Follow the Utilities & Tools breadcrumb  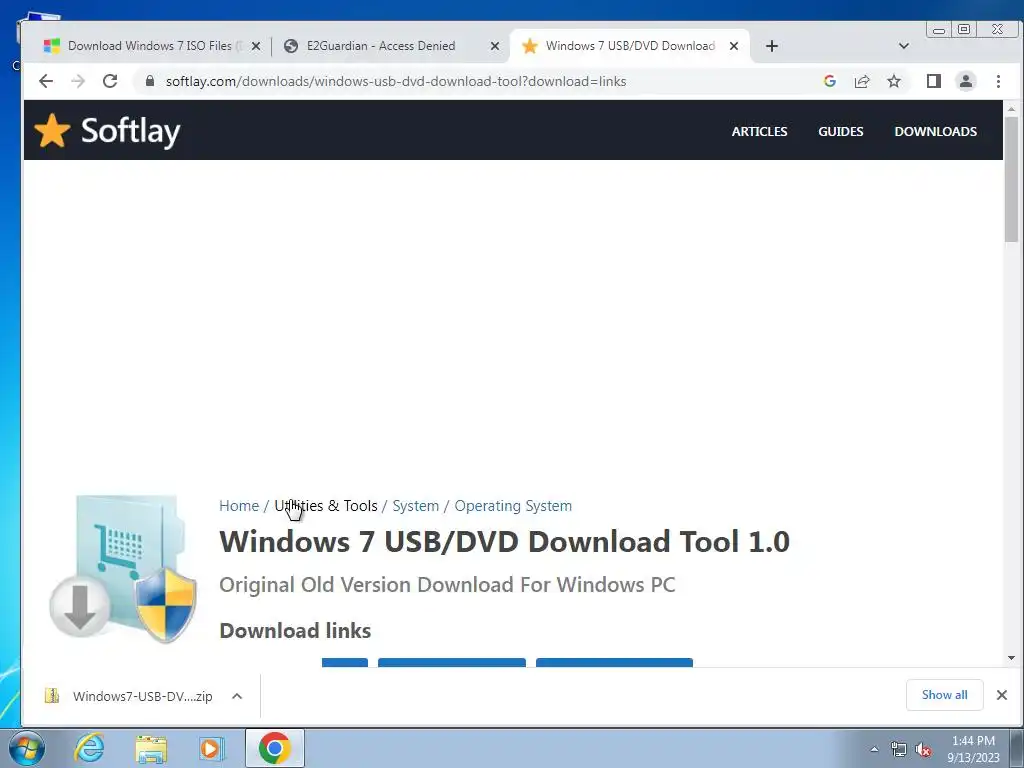326,505
